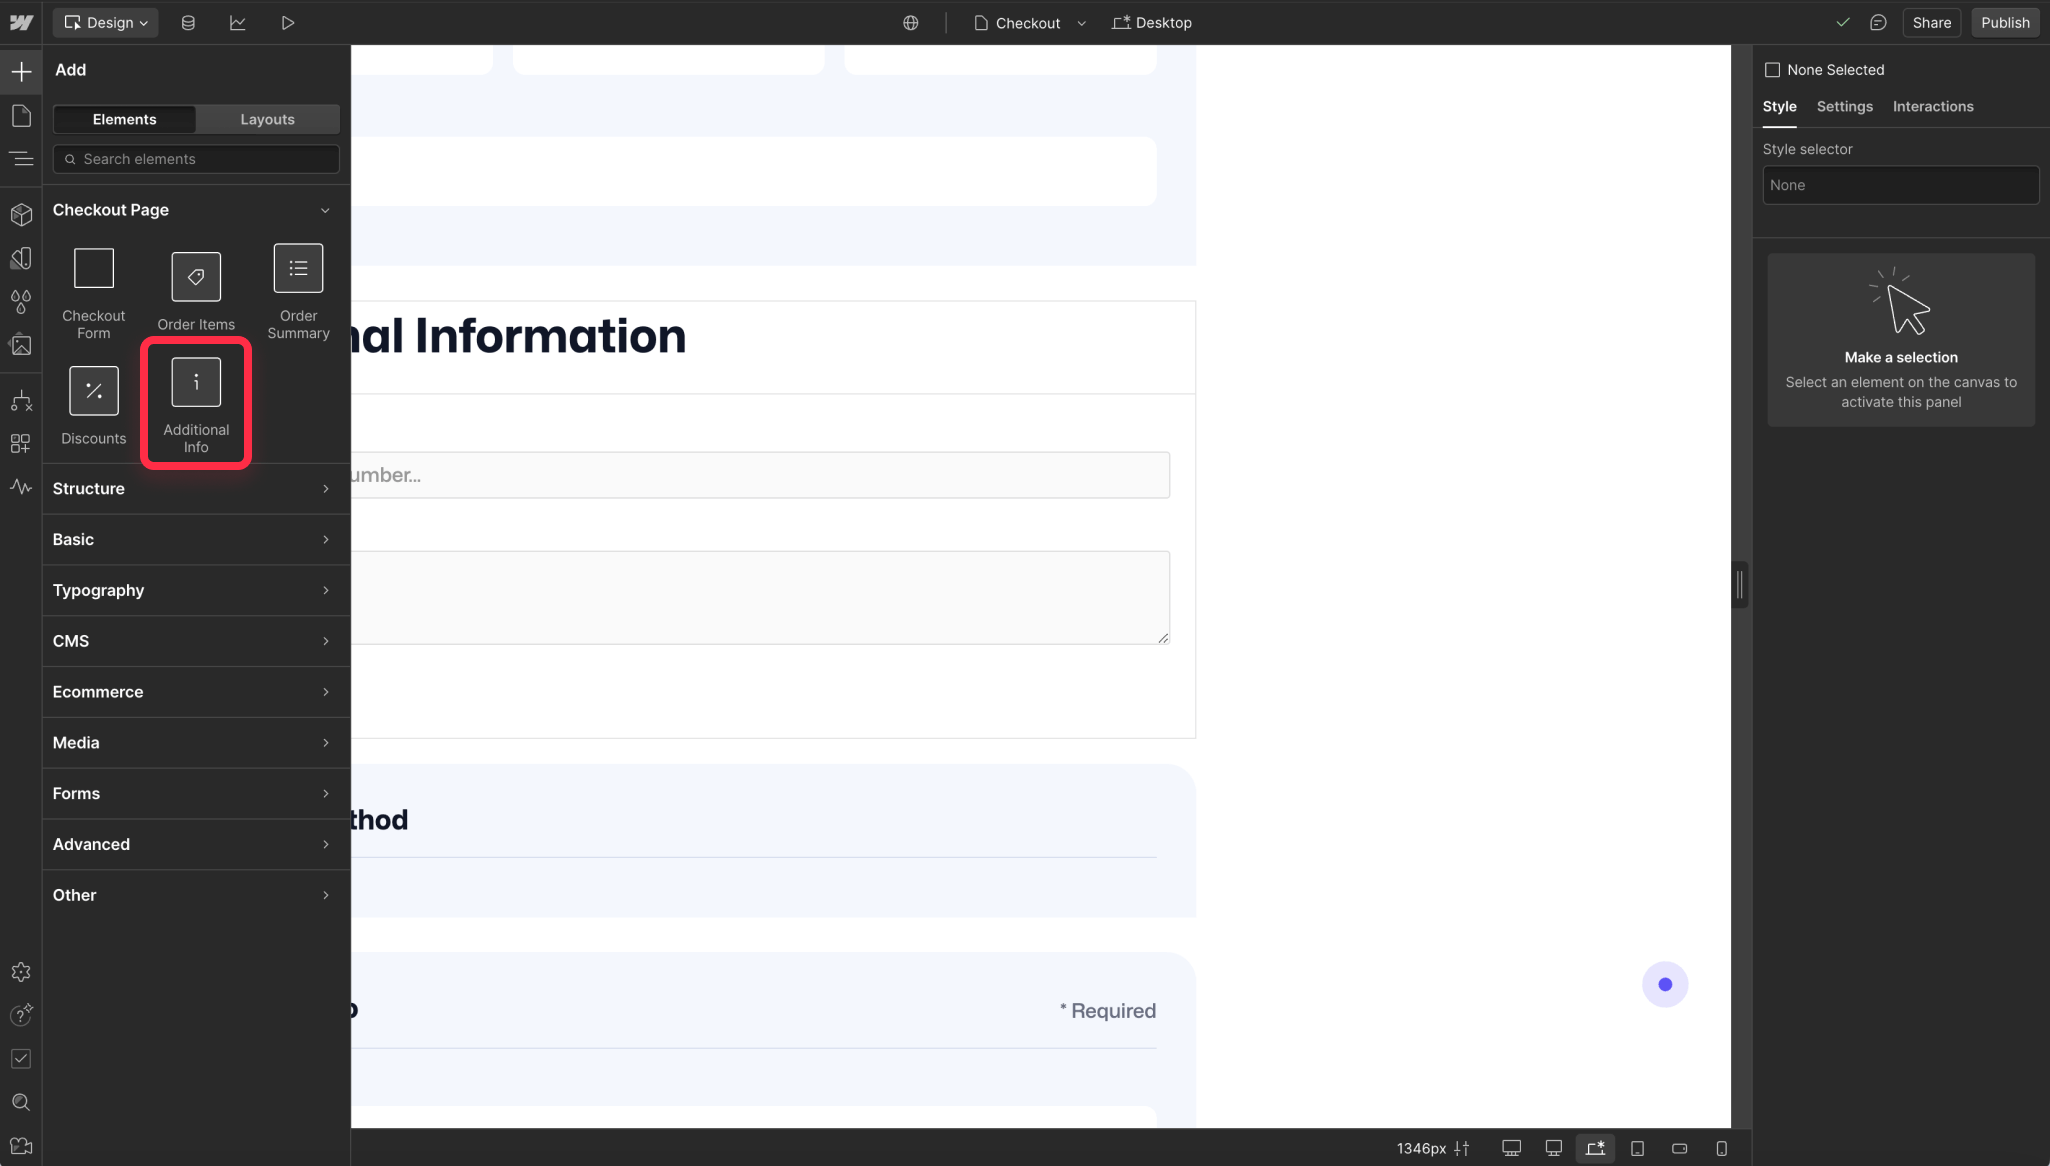Add the Order Summary element

point(298,293)
